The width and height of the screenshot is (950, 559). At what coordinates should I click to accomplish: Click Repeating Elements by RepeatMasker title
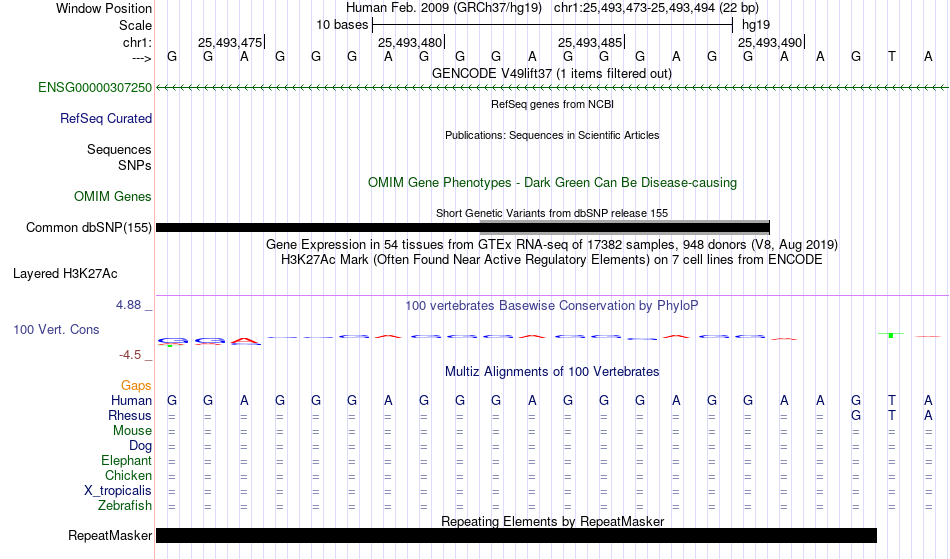tap(553, 521)
